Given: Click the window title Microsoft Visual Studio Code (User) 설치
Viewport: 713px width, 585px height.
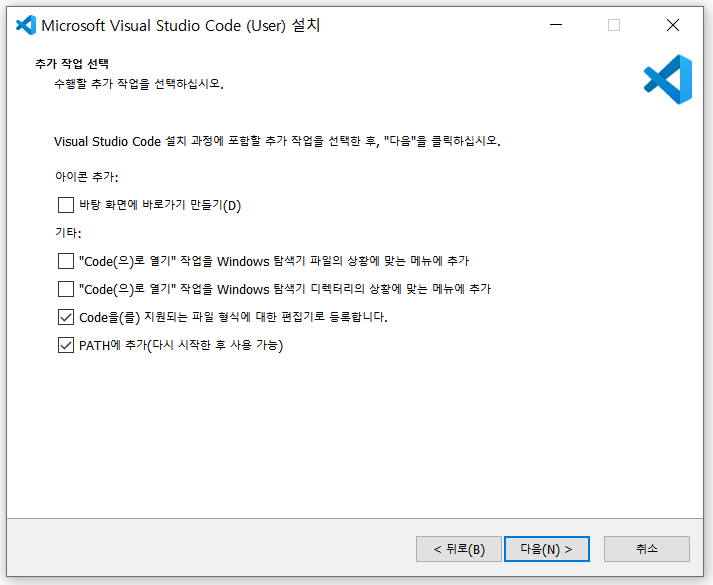Looking at the screenshot, I should point(181,25).
